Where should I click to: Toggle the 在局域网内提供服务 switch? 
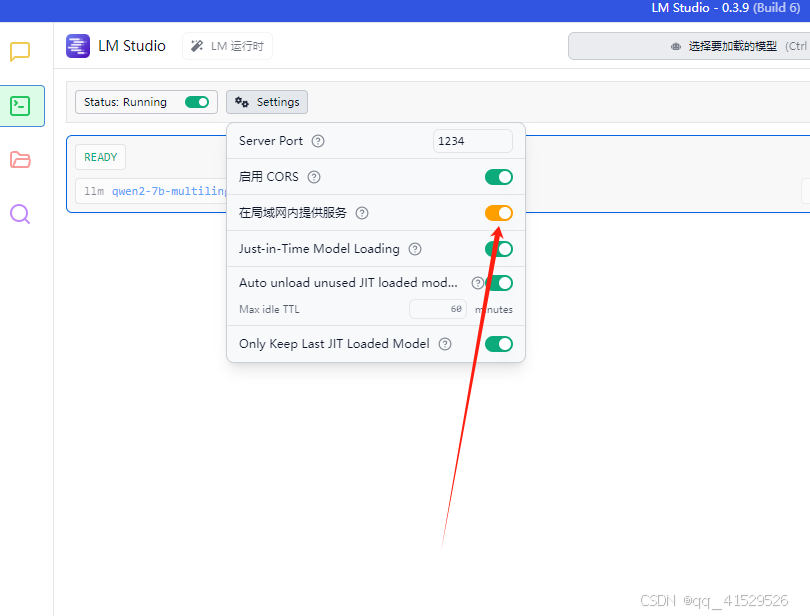coord(499,213)
